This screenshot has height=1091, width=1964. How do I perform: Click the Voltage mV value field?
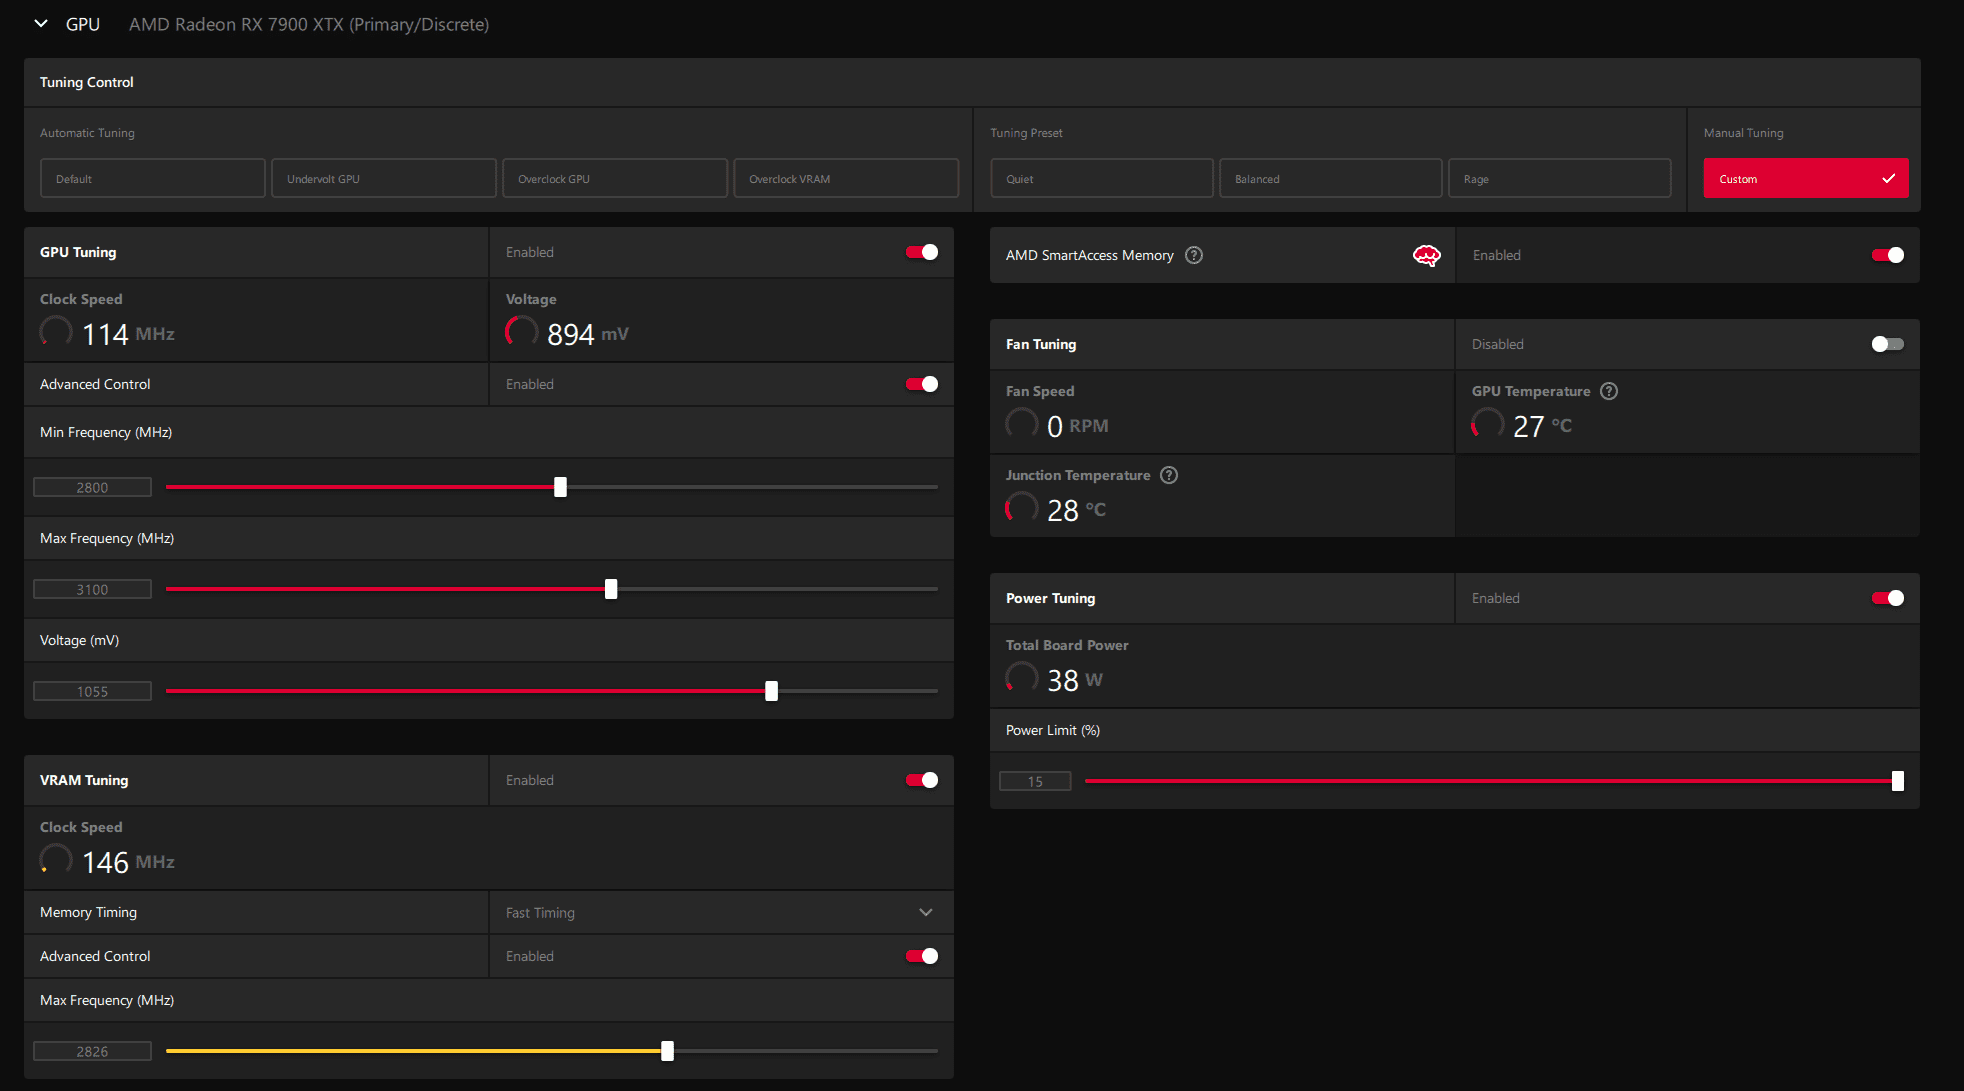point(92,691)
